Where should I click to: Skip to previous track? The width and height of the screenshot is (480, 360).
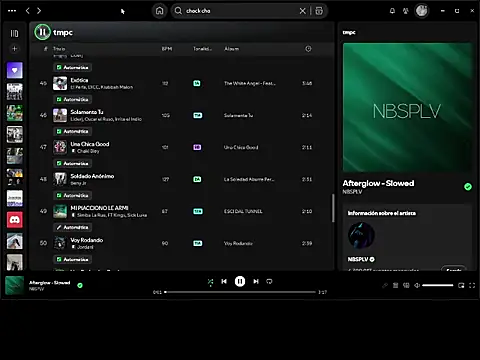tap(224, 282)
